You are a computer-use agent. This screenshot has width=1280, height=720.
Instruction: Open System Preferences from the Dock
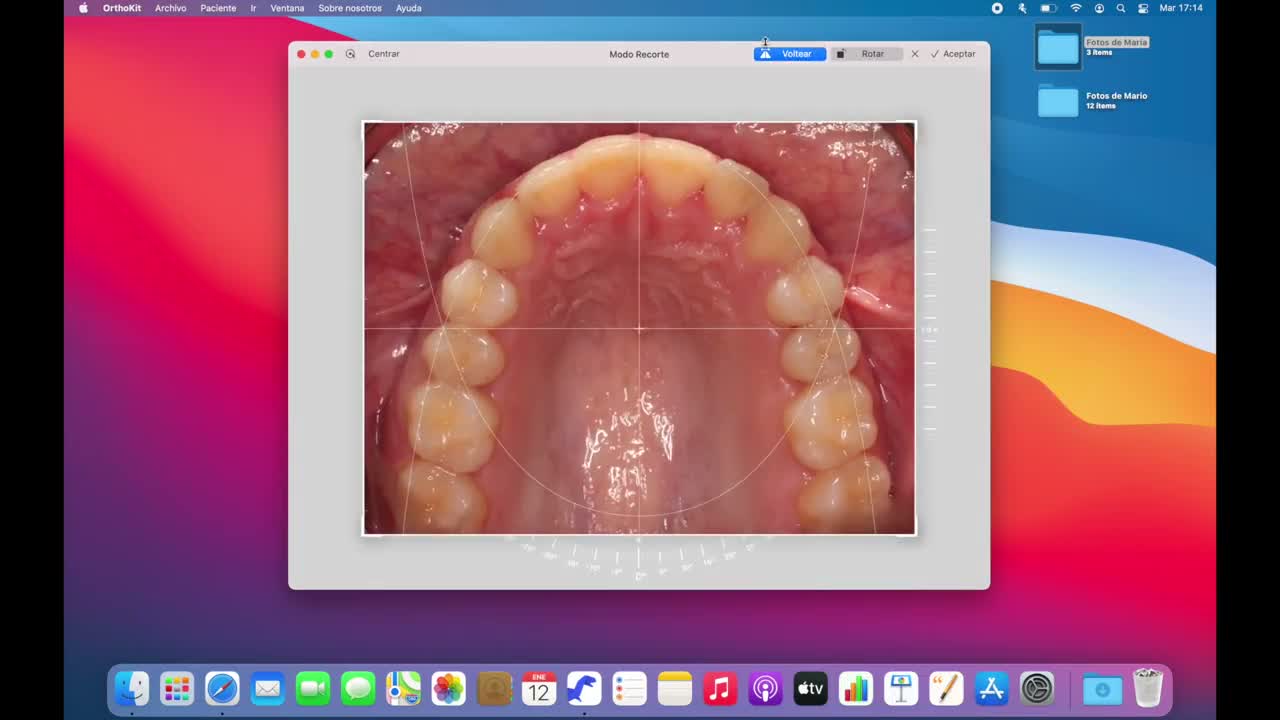click(1037, 689)
